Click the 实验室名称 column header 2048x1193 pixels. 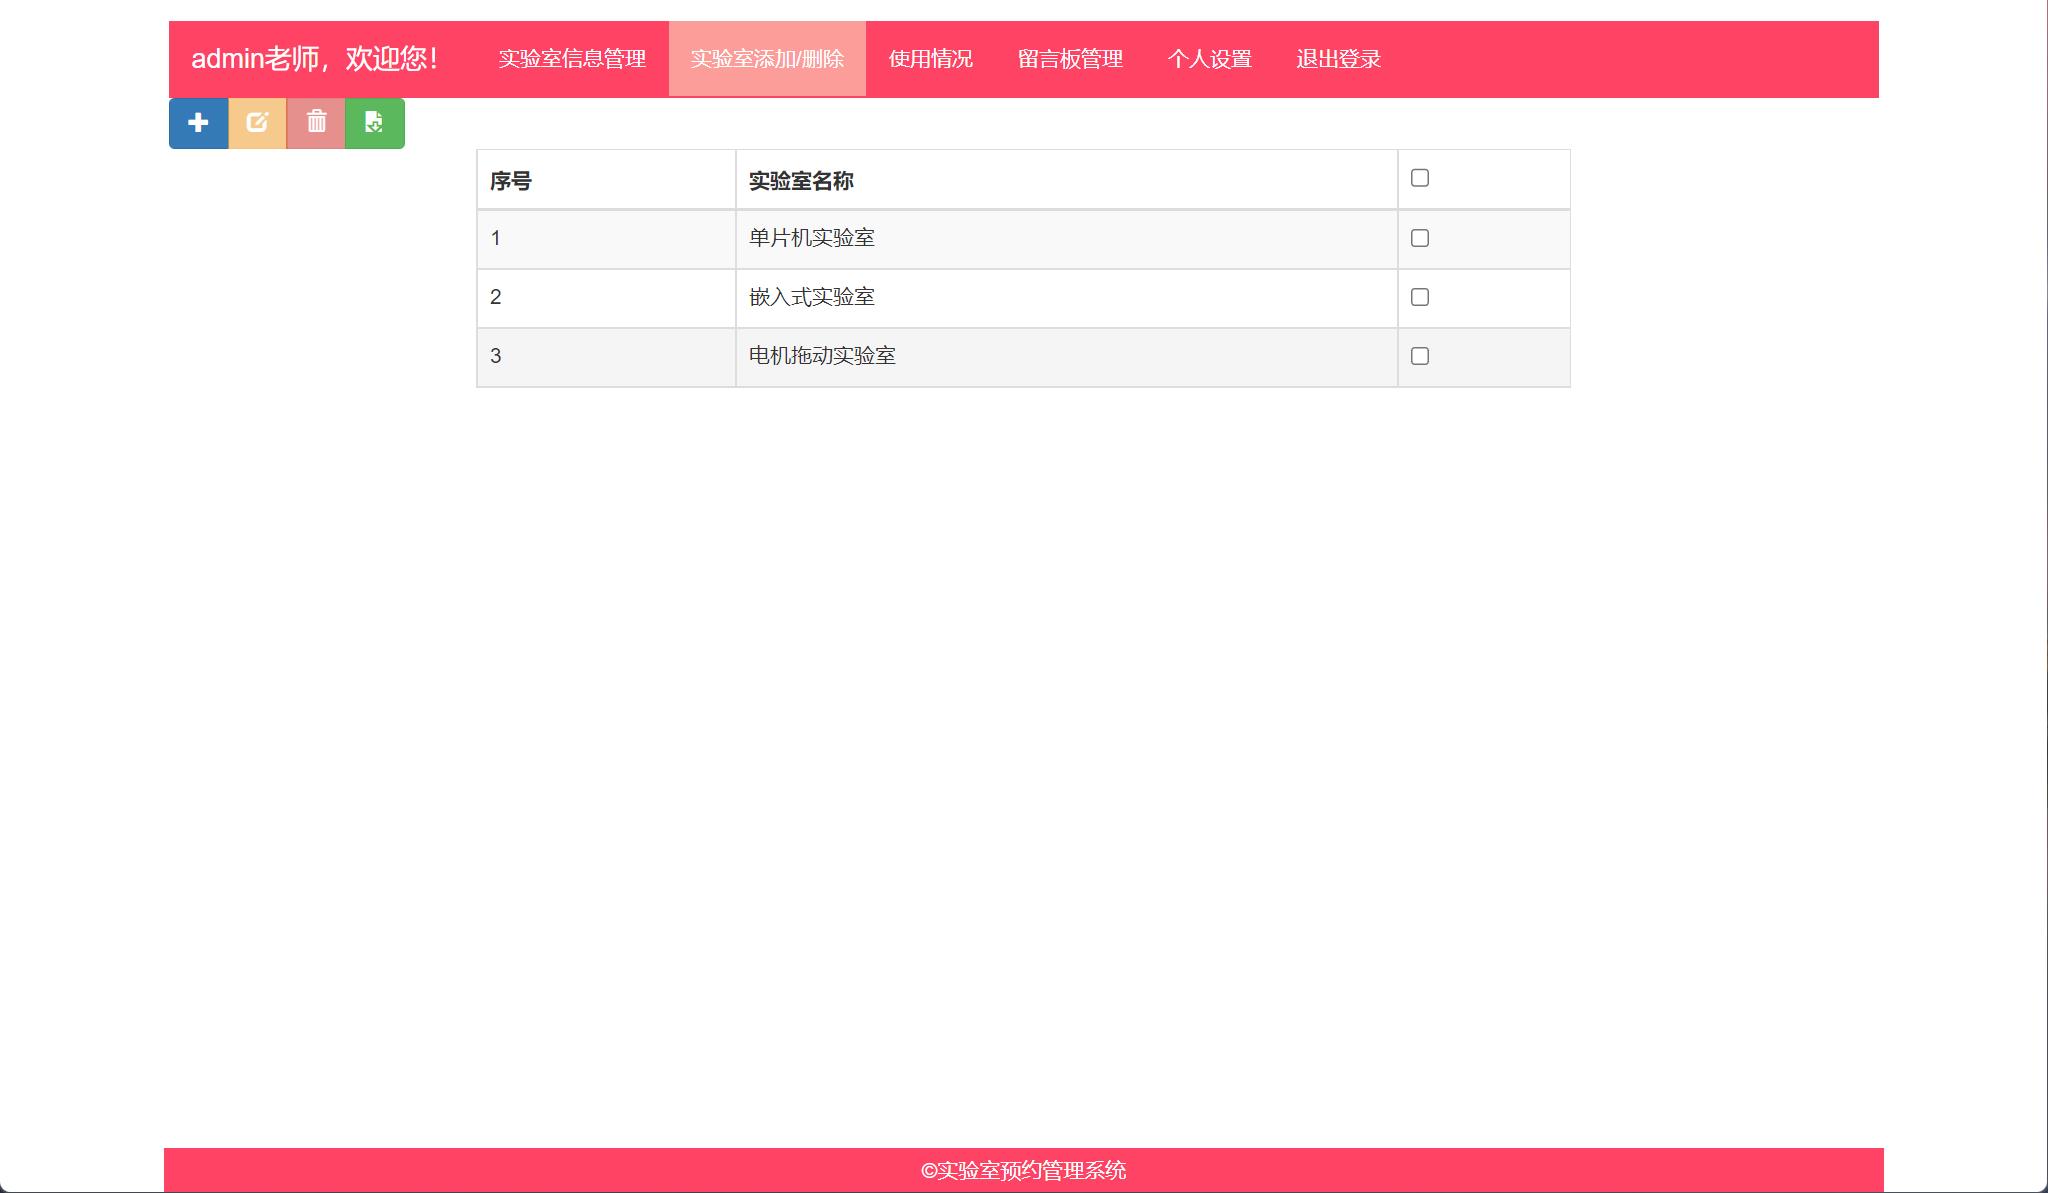pos(800,182)
